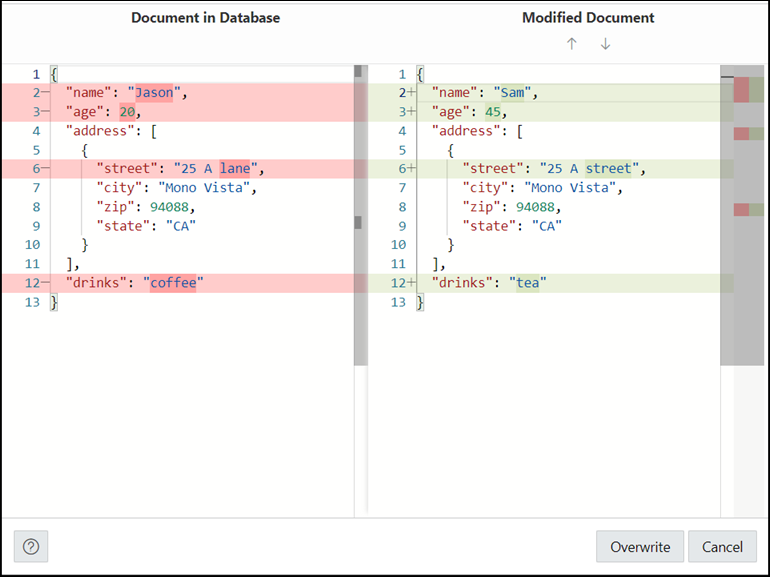Open help with the question mark icon
770x577 pixels.
coord(31,546)
